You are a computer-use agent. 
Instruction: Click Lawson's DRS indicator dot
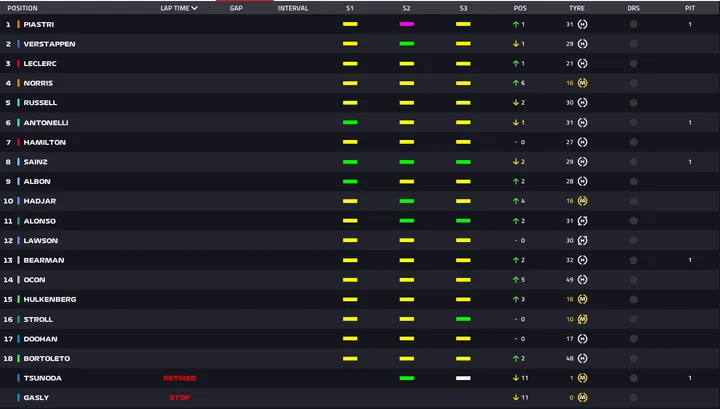(x=633, y=241)
